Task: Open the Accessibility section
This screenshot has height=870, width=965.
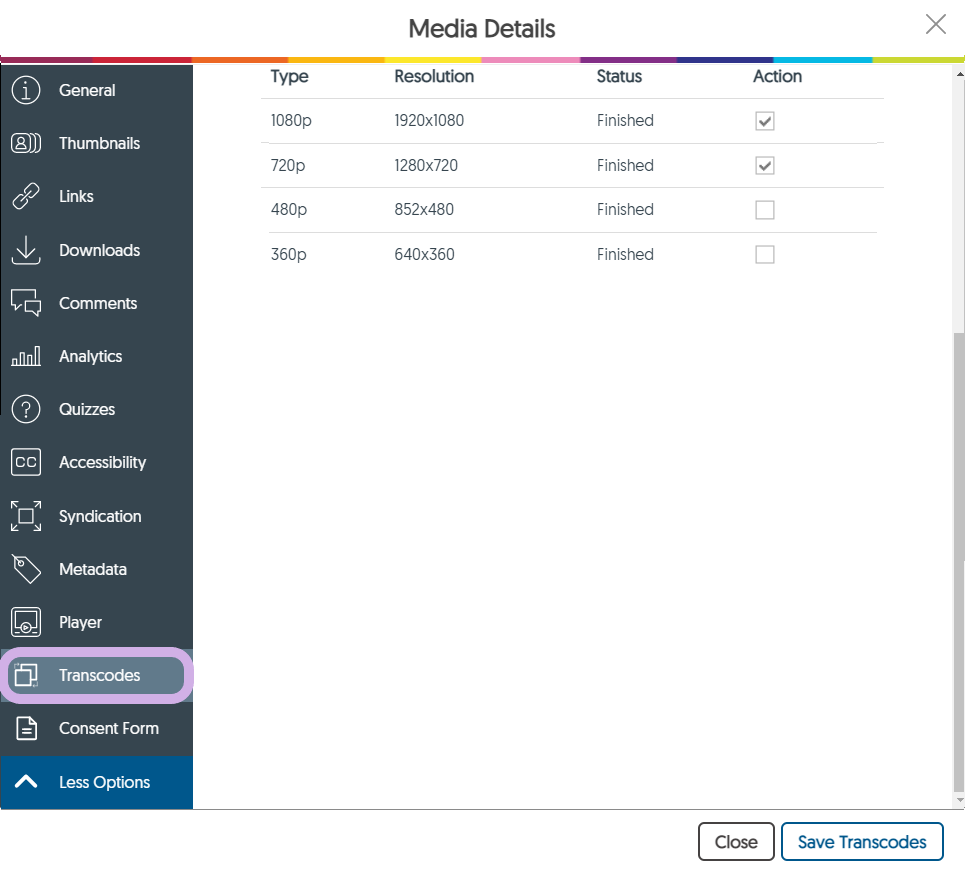Action: click(102, 462)
